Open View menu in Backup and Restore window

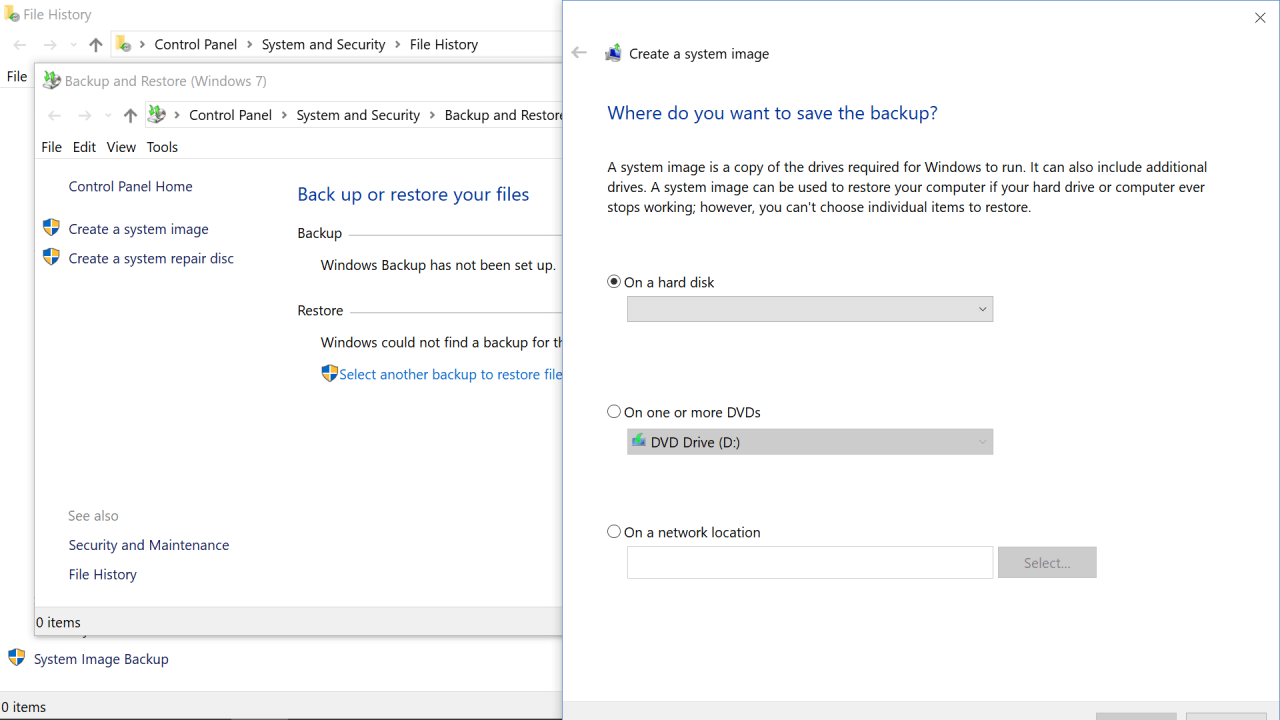pos(121,147)
